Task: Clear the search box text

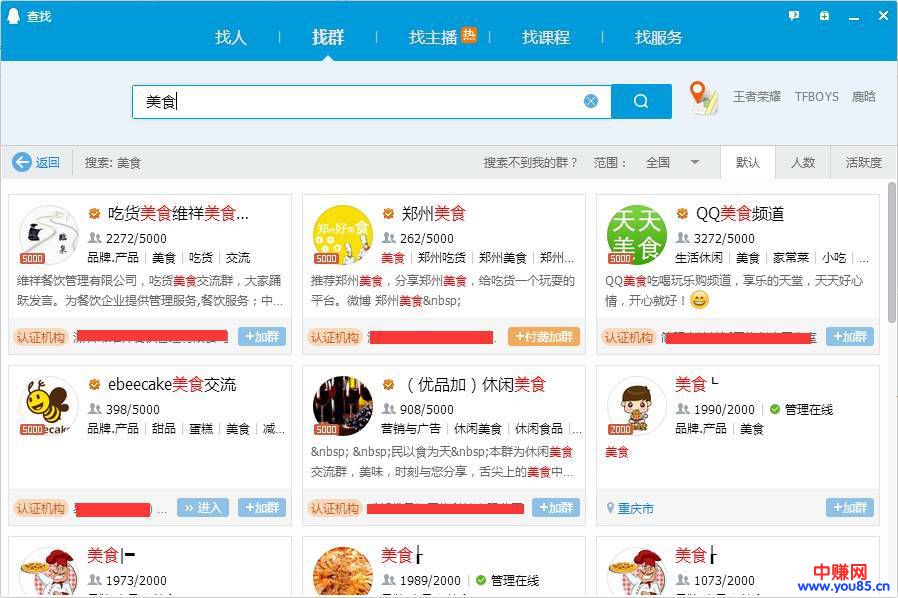Action: click(x=591, y=101)
